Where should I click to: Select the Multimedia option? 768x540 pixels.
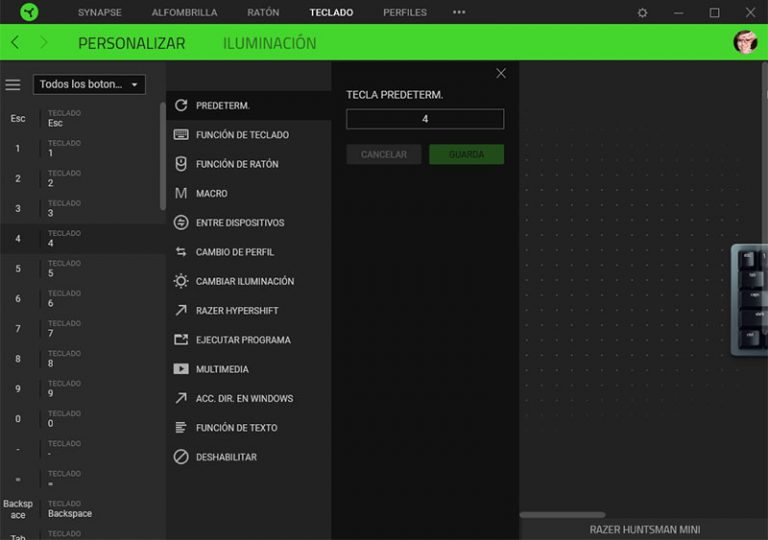pos(249,369)
